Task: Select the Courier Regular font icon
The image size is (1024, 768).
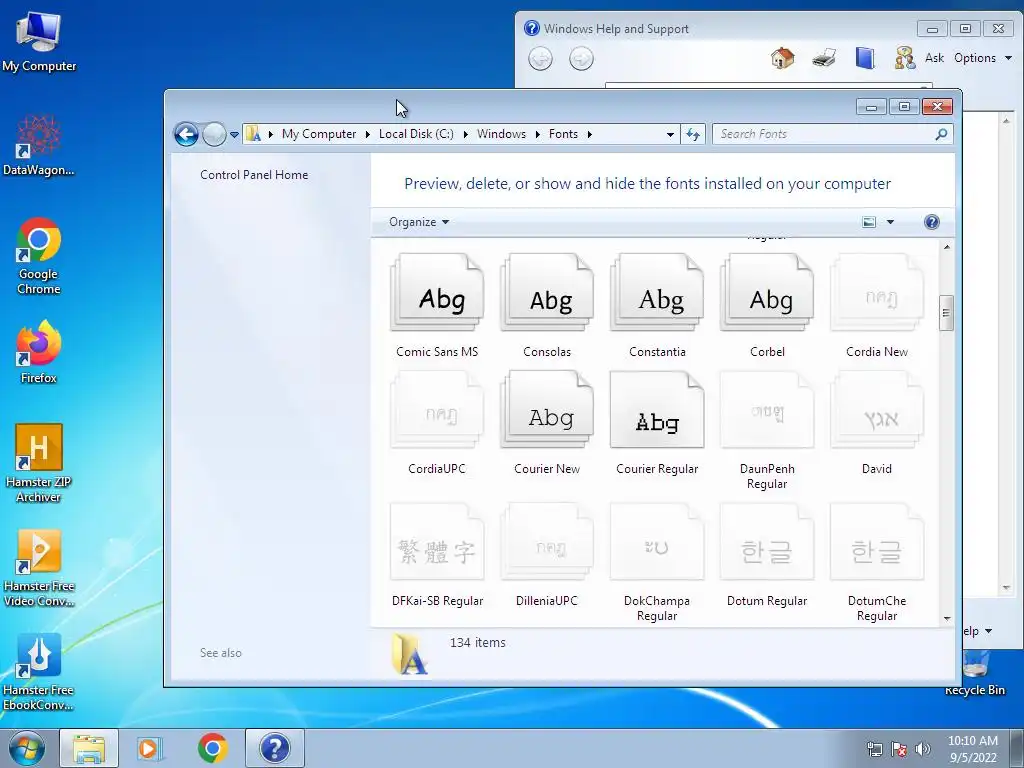Action: (x=657, y=409)
